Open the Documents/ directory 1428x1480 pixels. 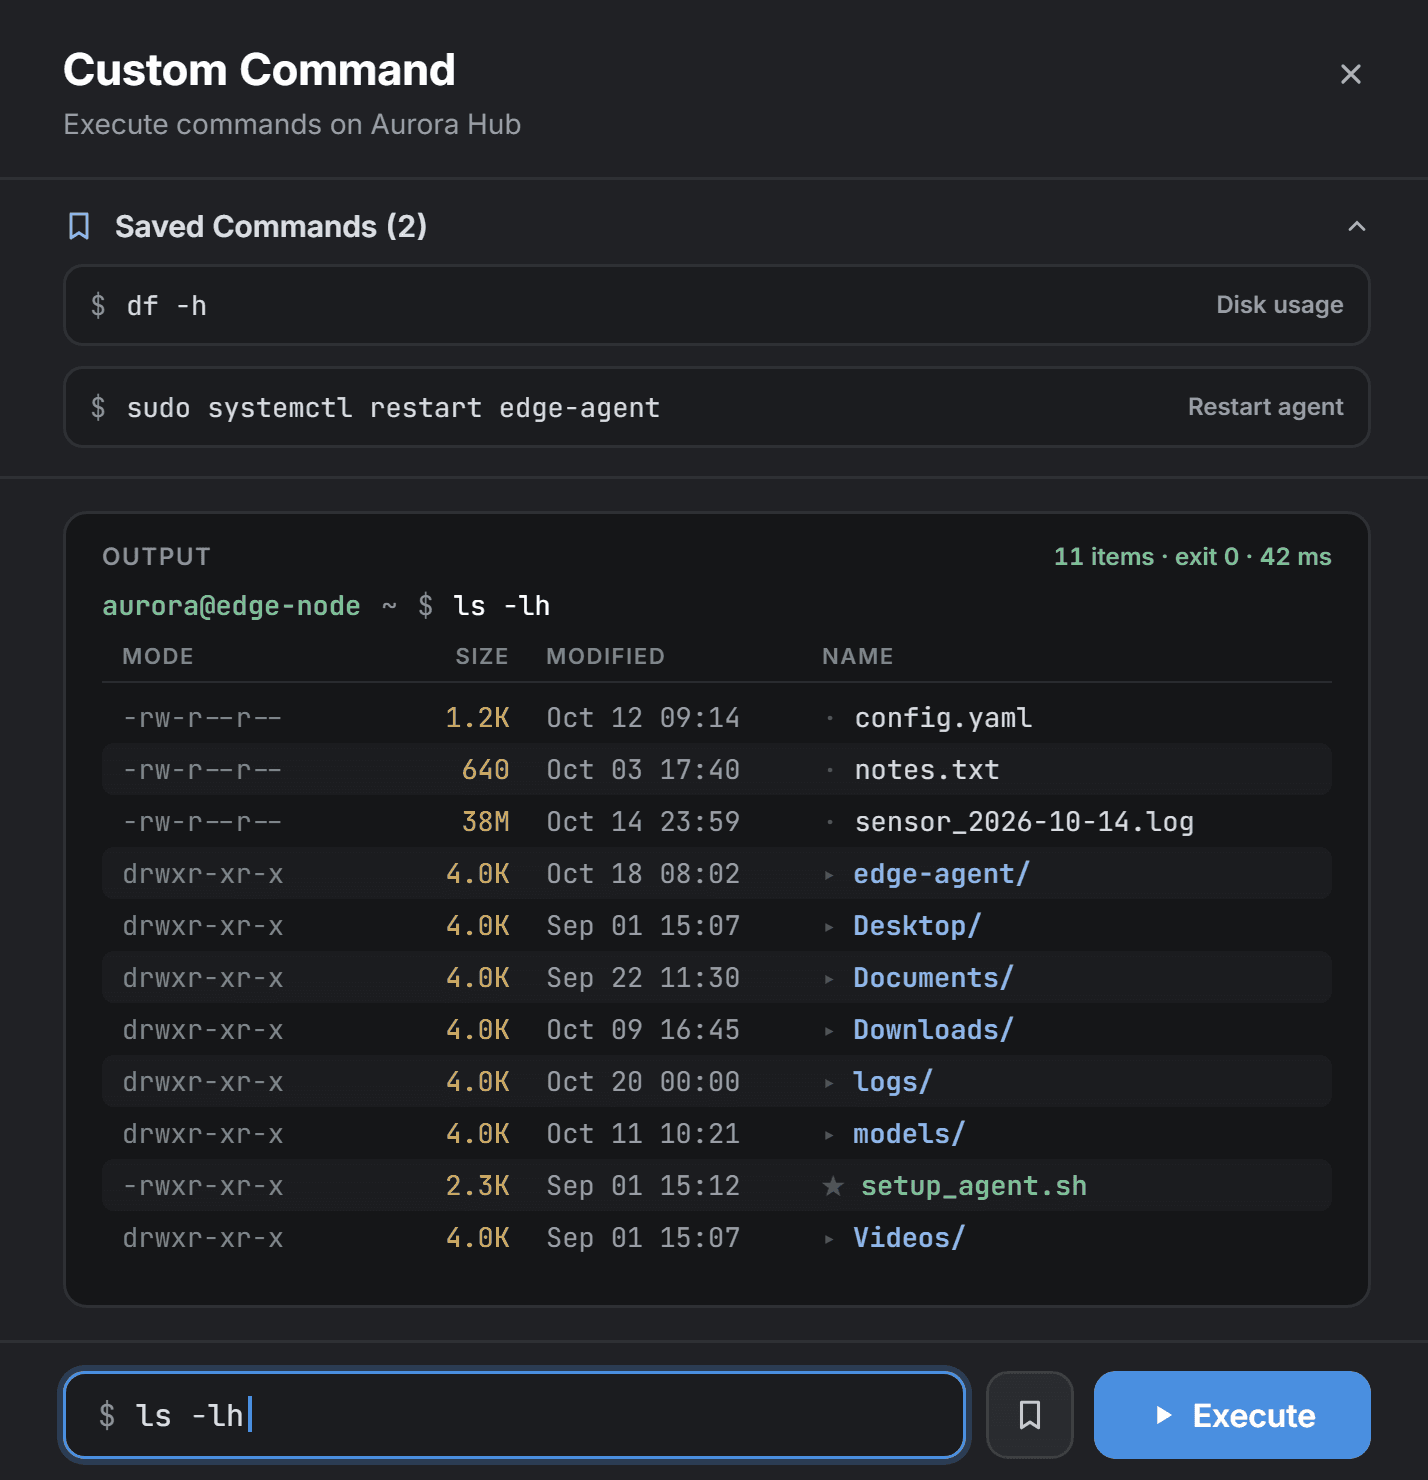(933, 978)
